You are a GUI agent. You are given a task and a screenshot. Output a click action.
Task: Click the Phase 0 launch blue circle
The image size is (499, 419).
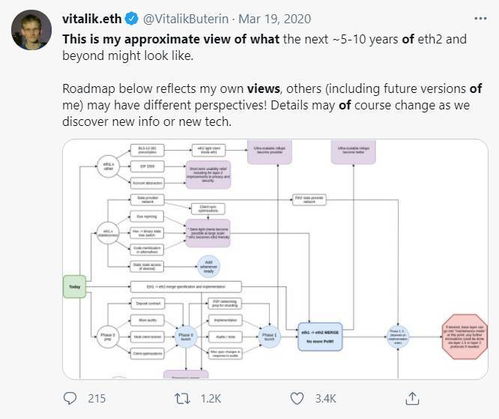tap(186, 337)
